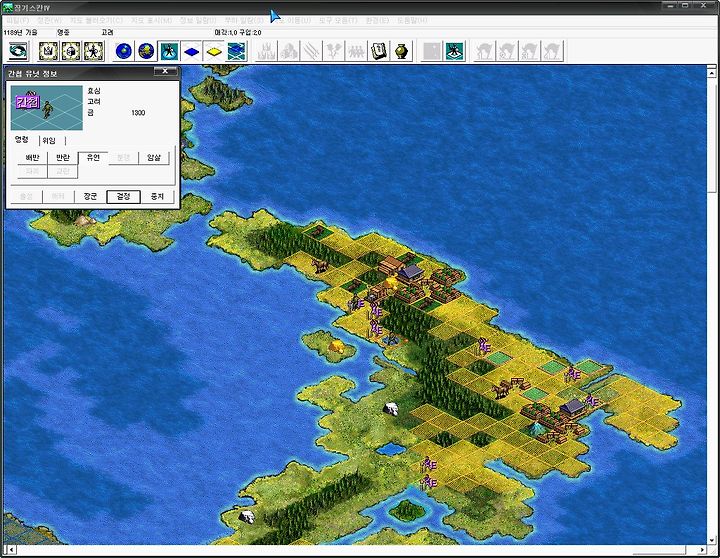Choose the 암살 command button

tap(154, 158)
